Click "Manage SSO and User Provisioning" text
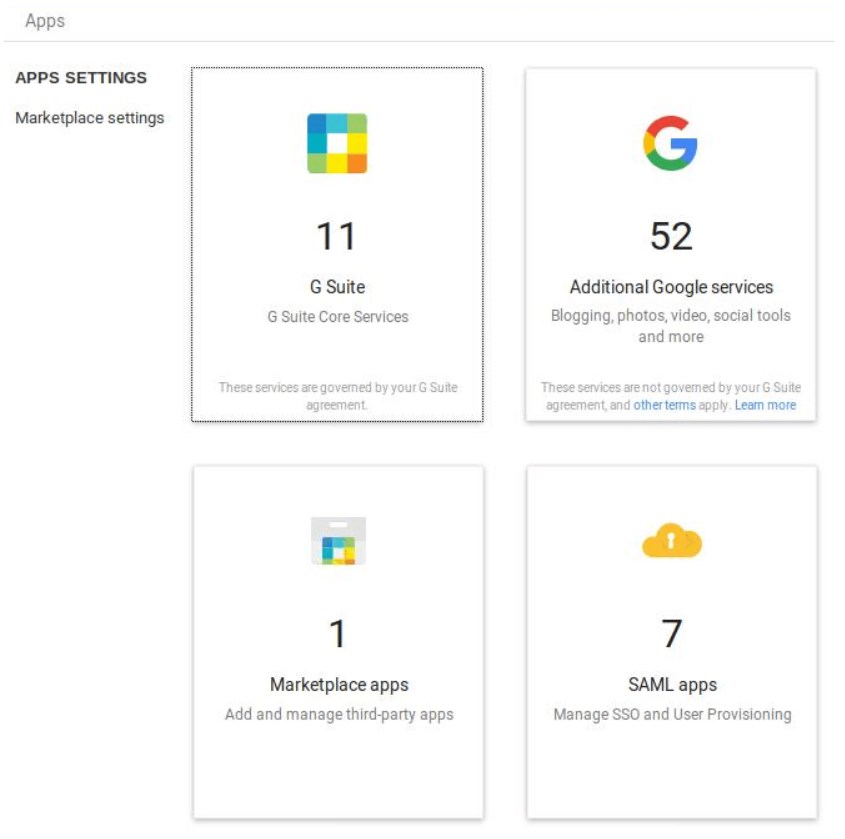 [672, 714]
